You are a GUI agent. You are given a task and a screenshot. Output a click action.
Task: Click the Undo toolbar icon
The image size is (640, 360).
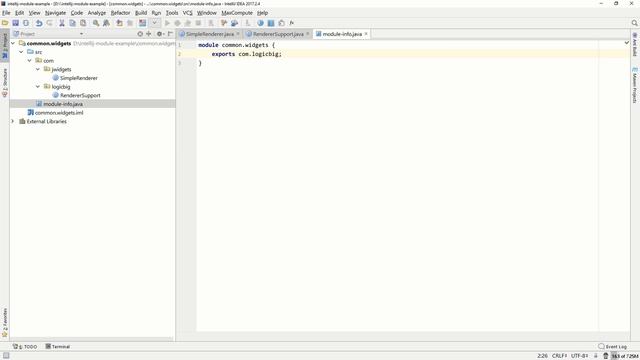coord(39,23)
